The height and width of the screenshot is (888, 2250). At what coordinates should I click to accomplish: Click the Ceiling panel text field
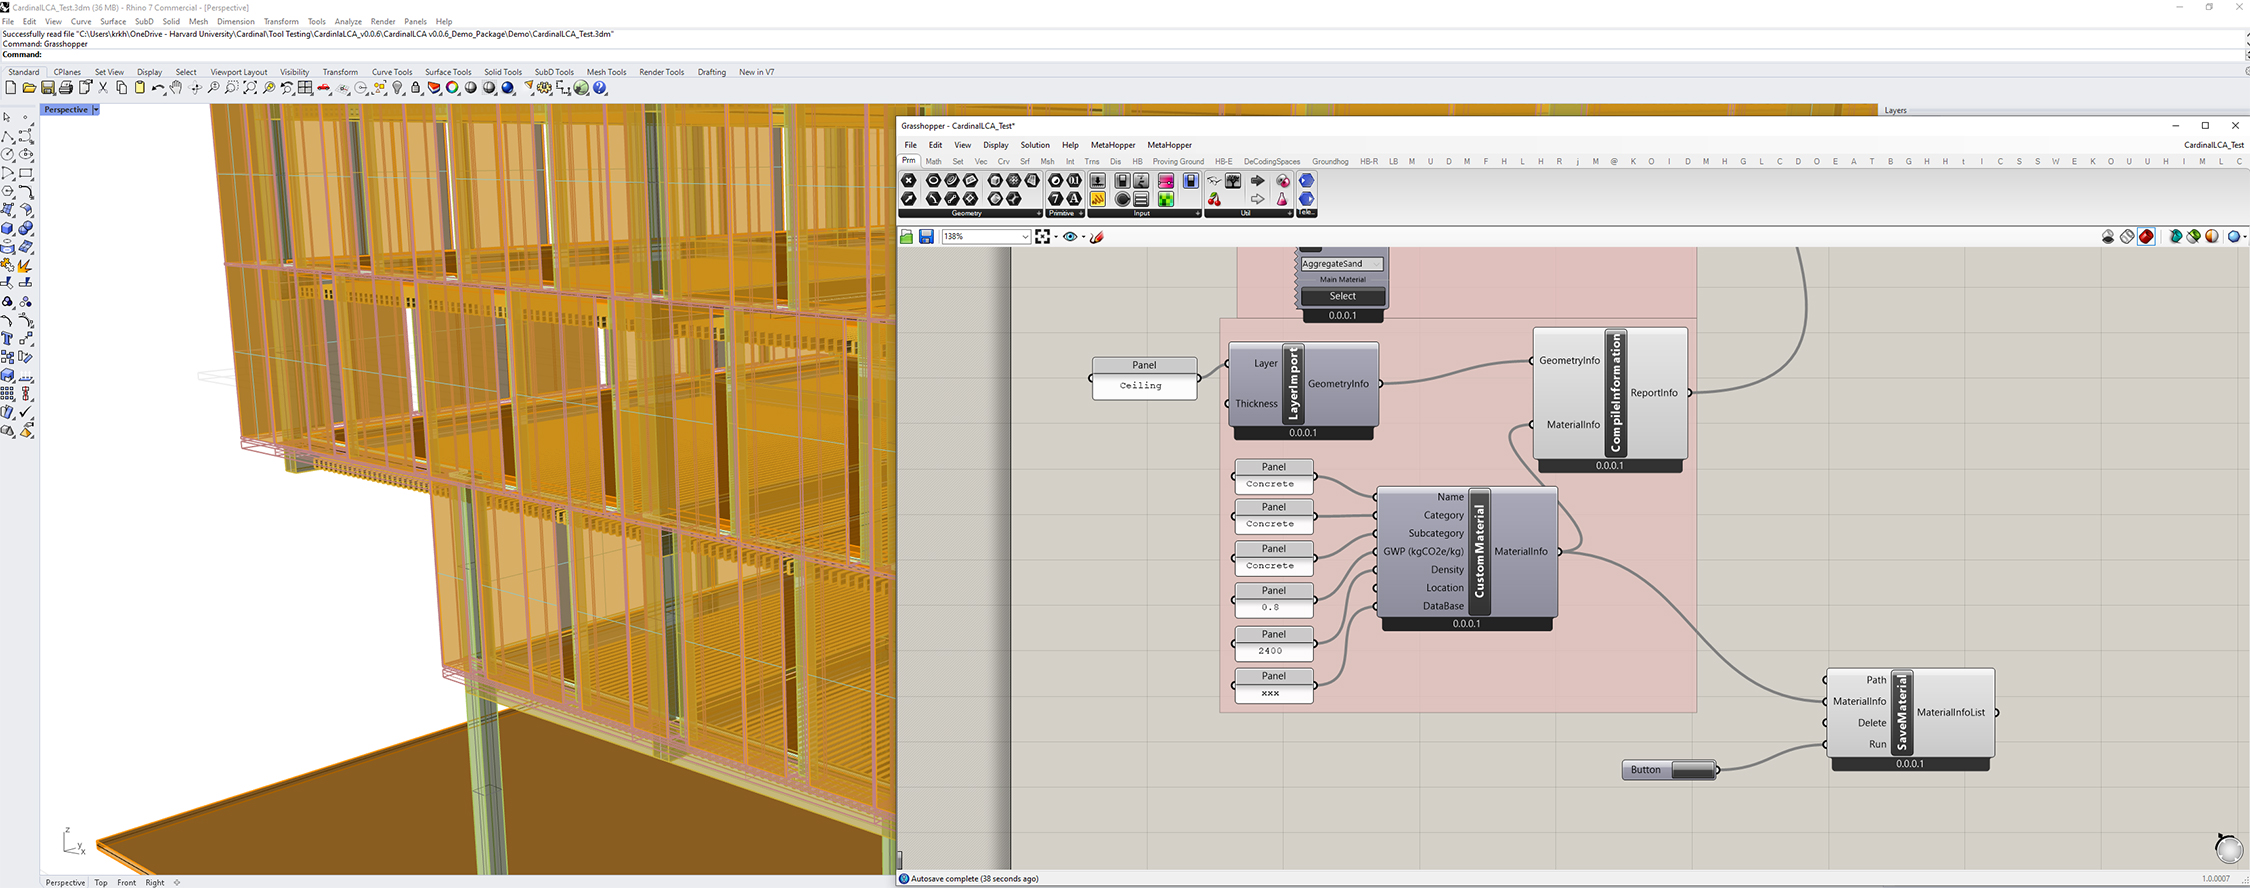(1143, 386)
